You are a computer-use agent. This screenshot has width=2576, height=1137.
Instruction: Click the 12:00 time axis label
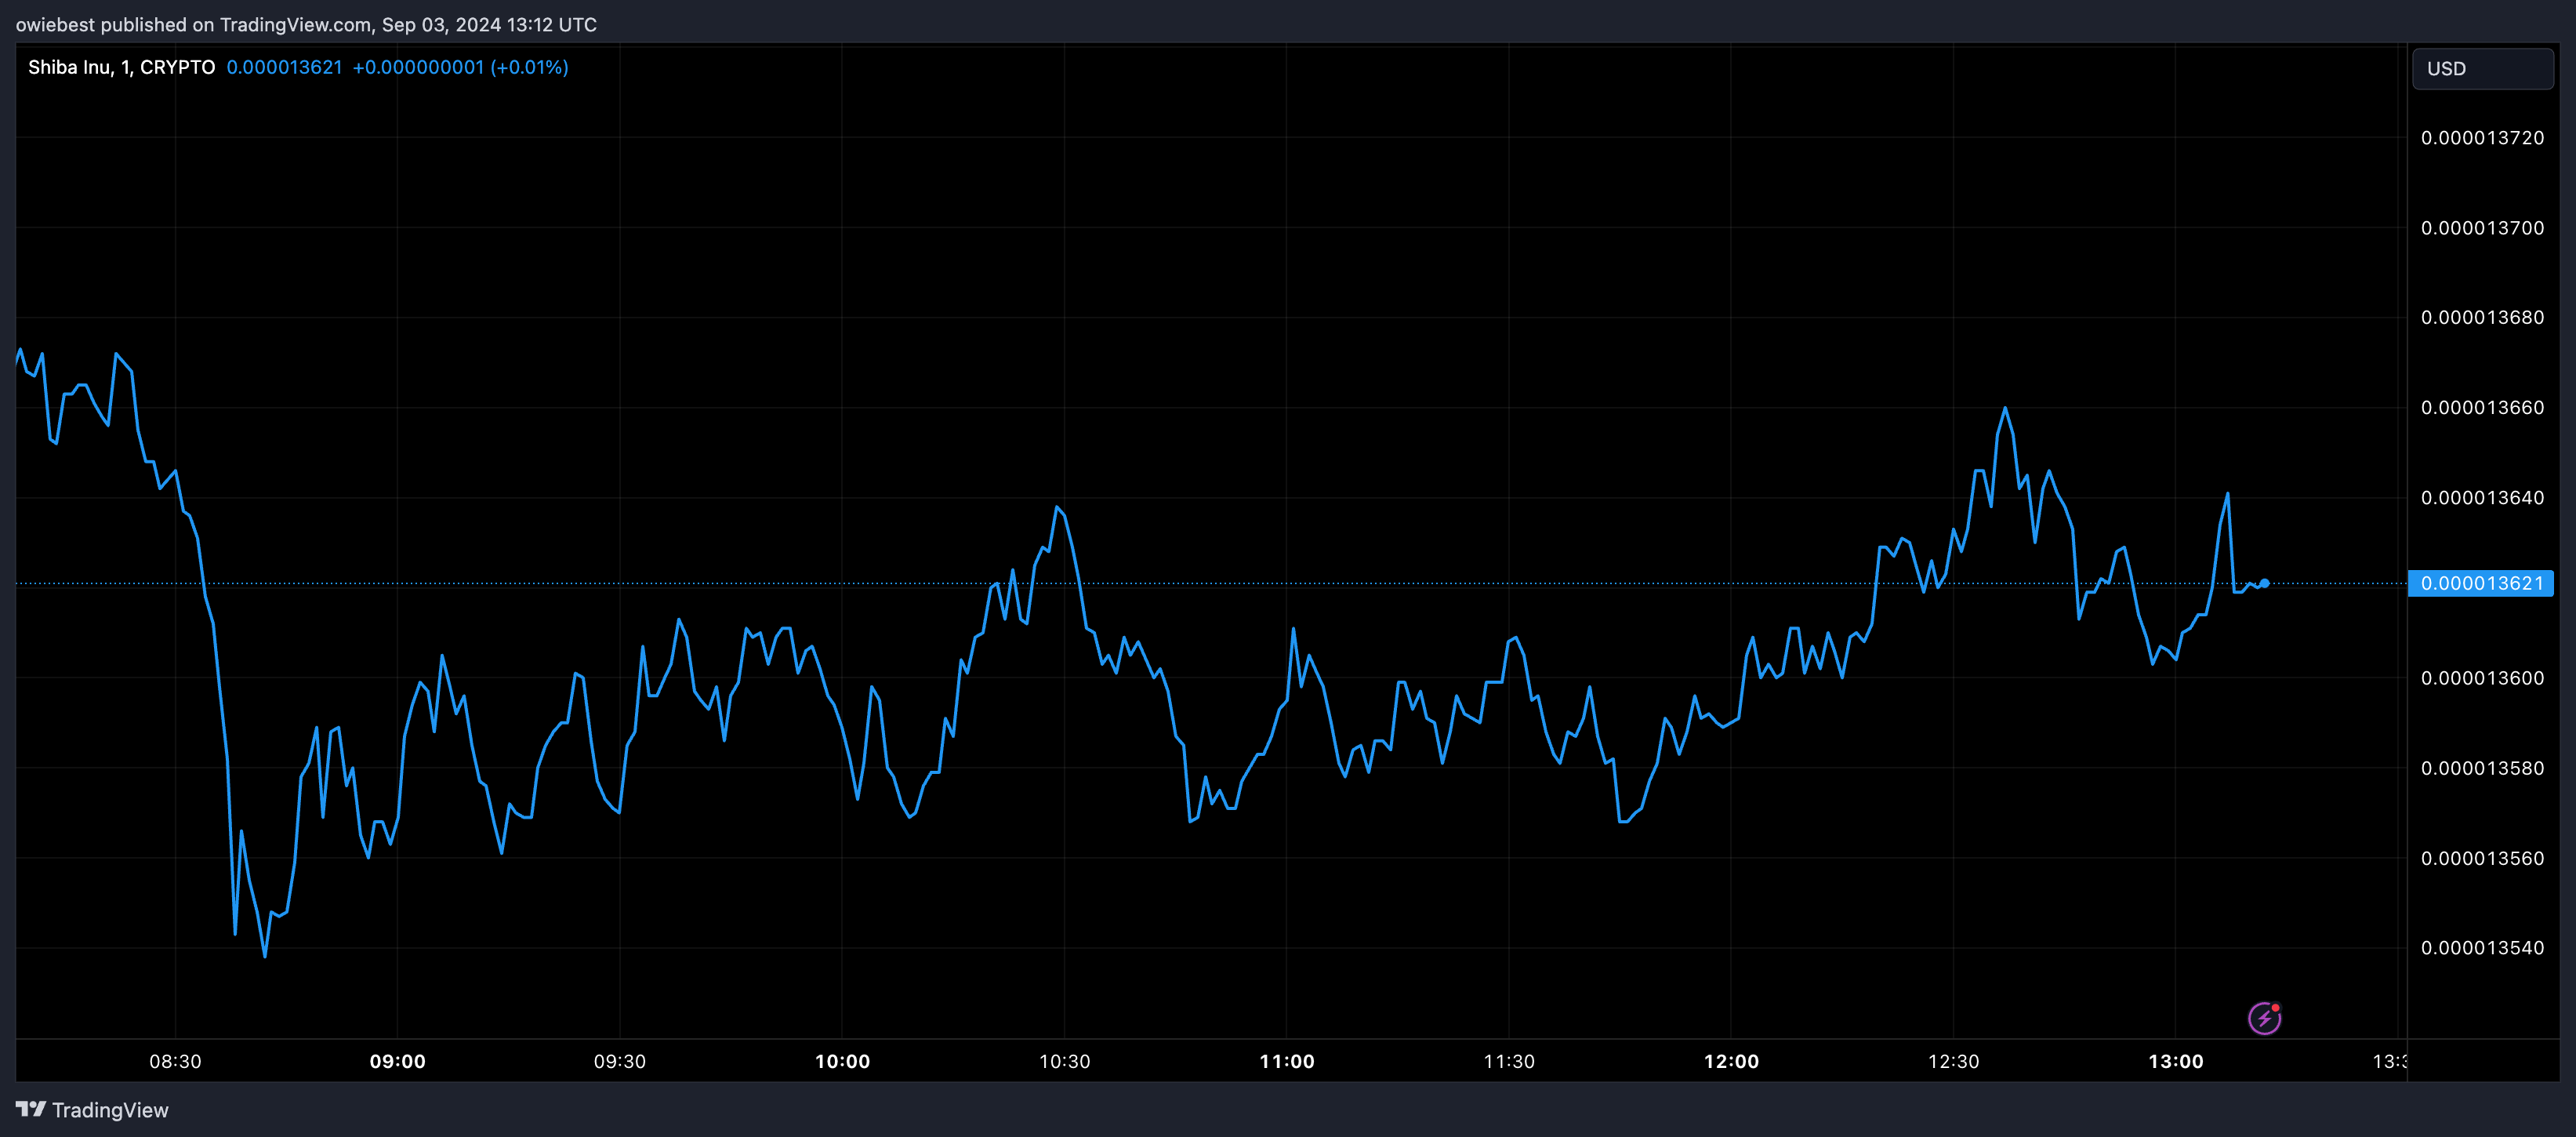pyautogui.click(x=1731, y=1061)
